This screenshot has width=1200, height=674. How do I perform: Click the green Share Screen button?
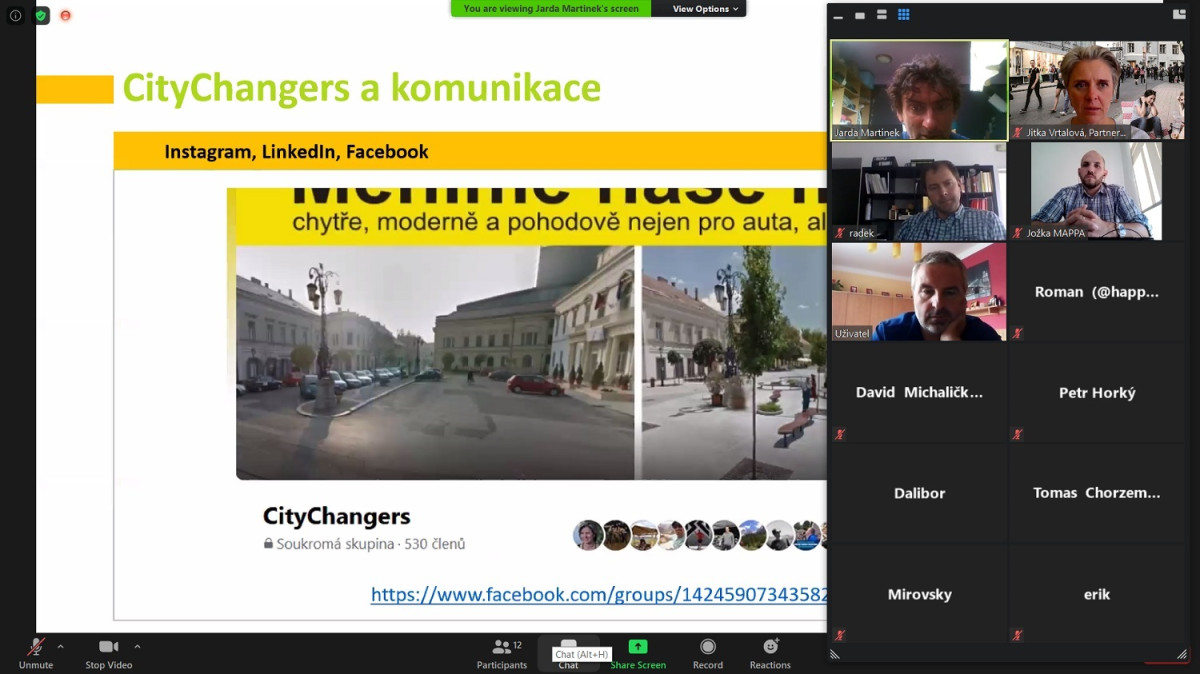click(x=638, y=653)
